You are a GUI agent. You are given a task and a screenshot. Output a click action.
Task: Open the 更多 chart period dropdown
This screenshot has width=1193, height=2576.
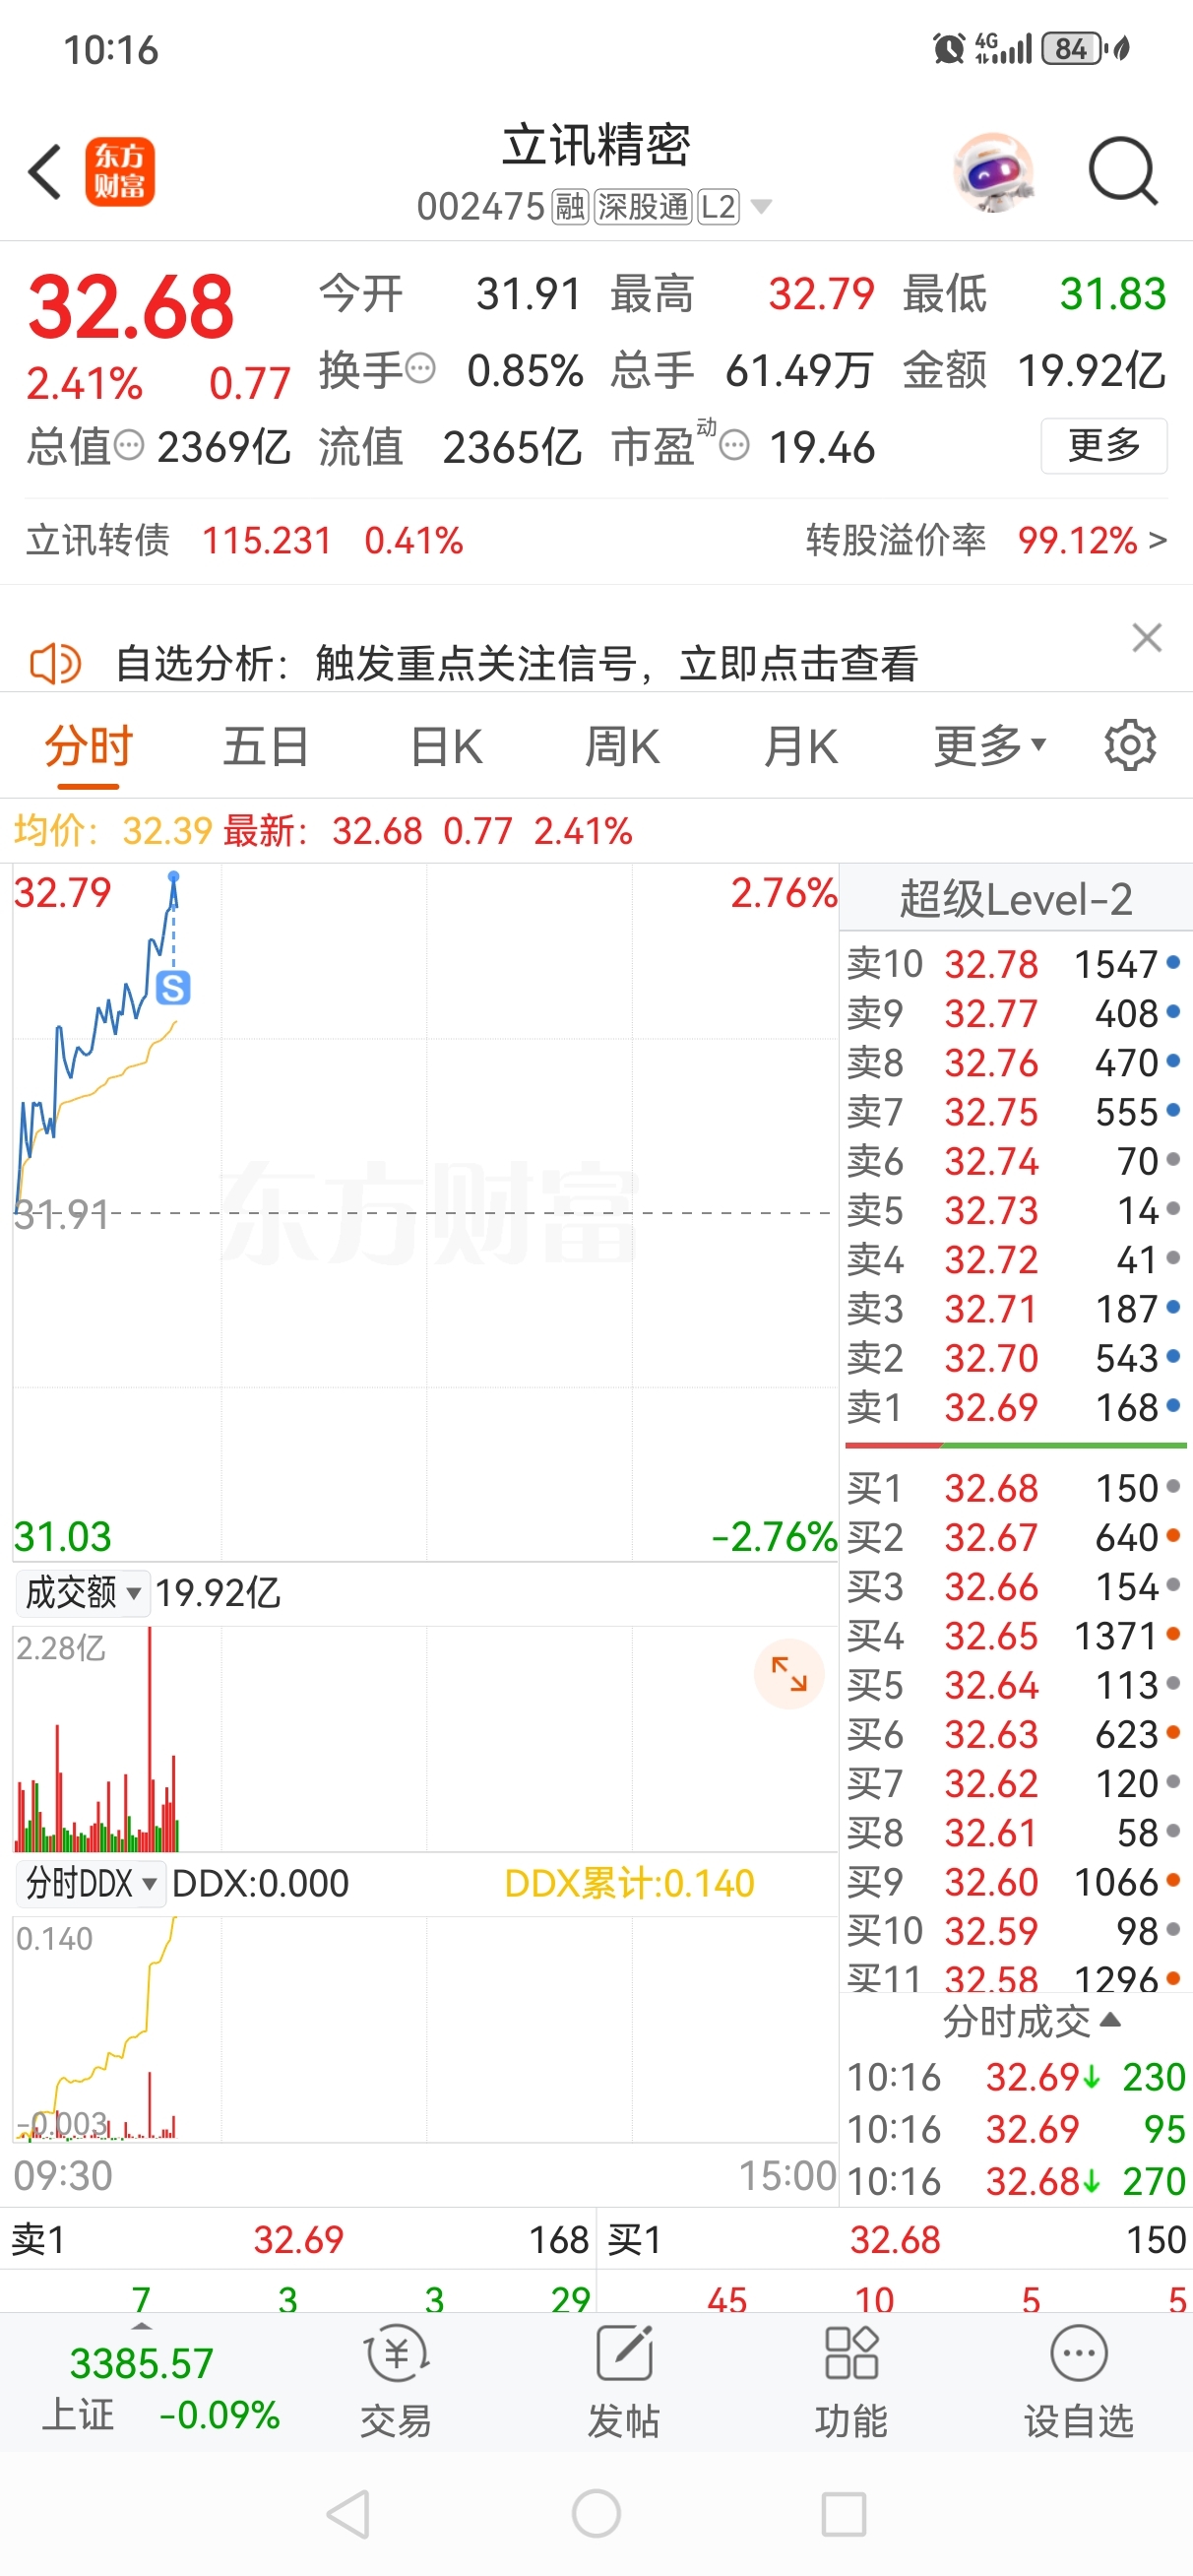990,746
